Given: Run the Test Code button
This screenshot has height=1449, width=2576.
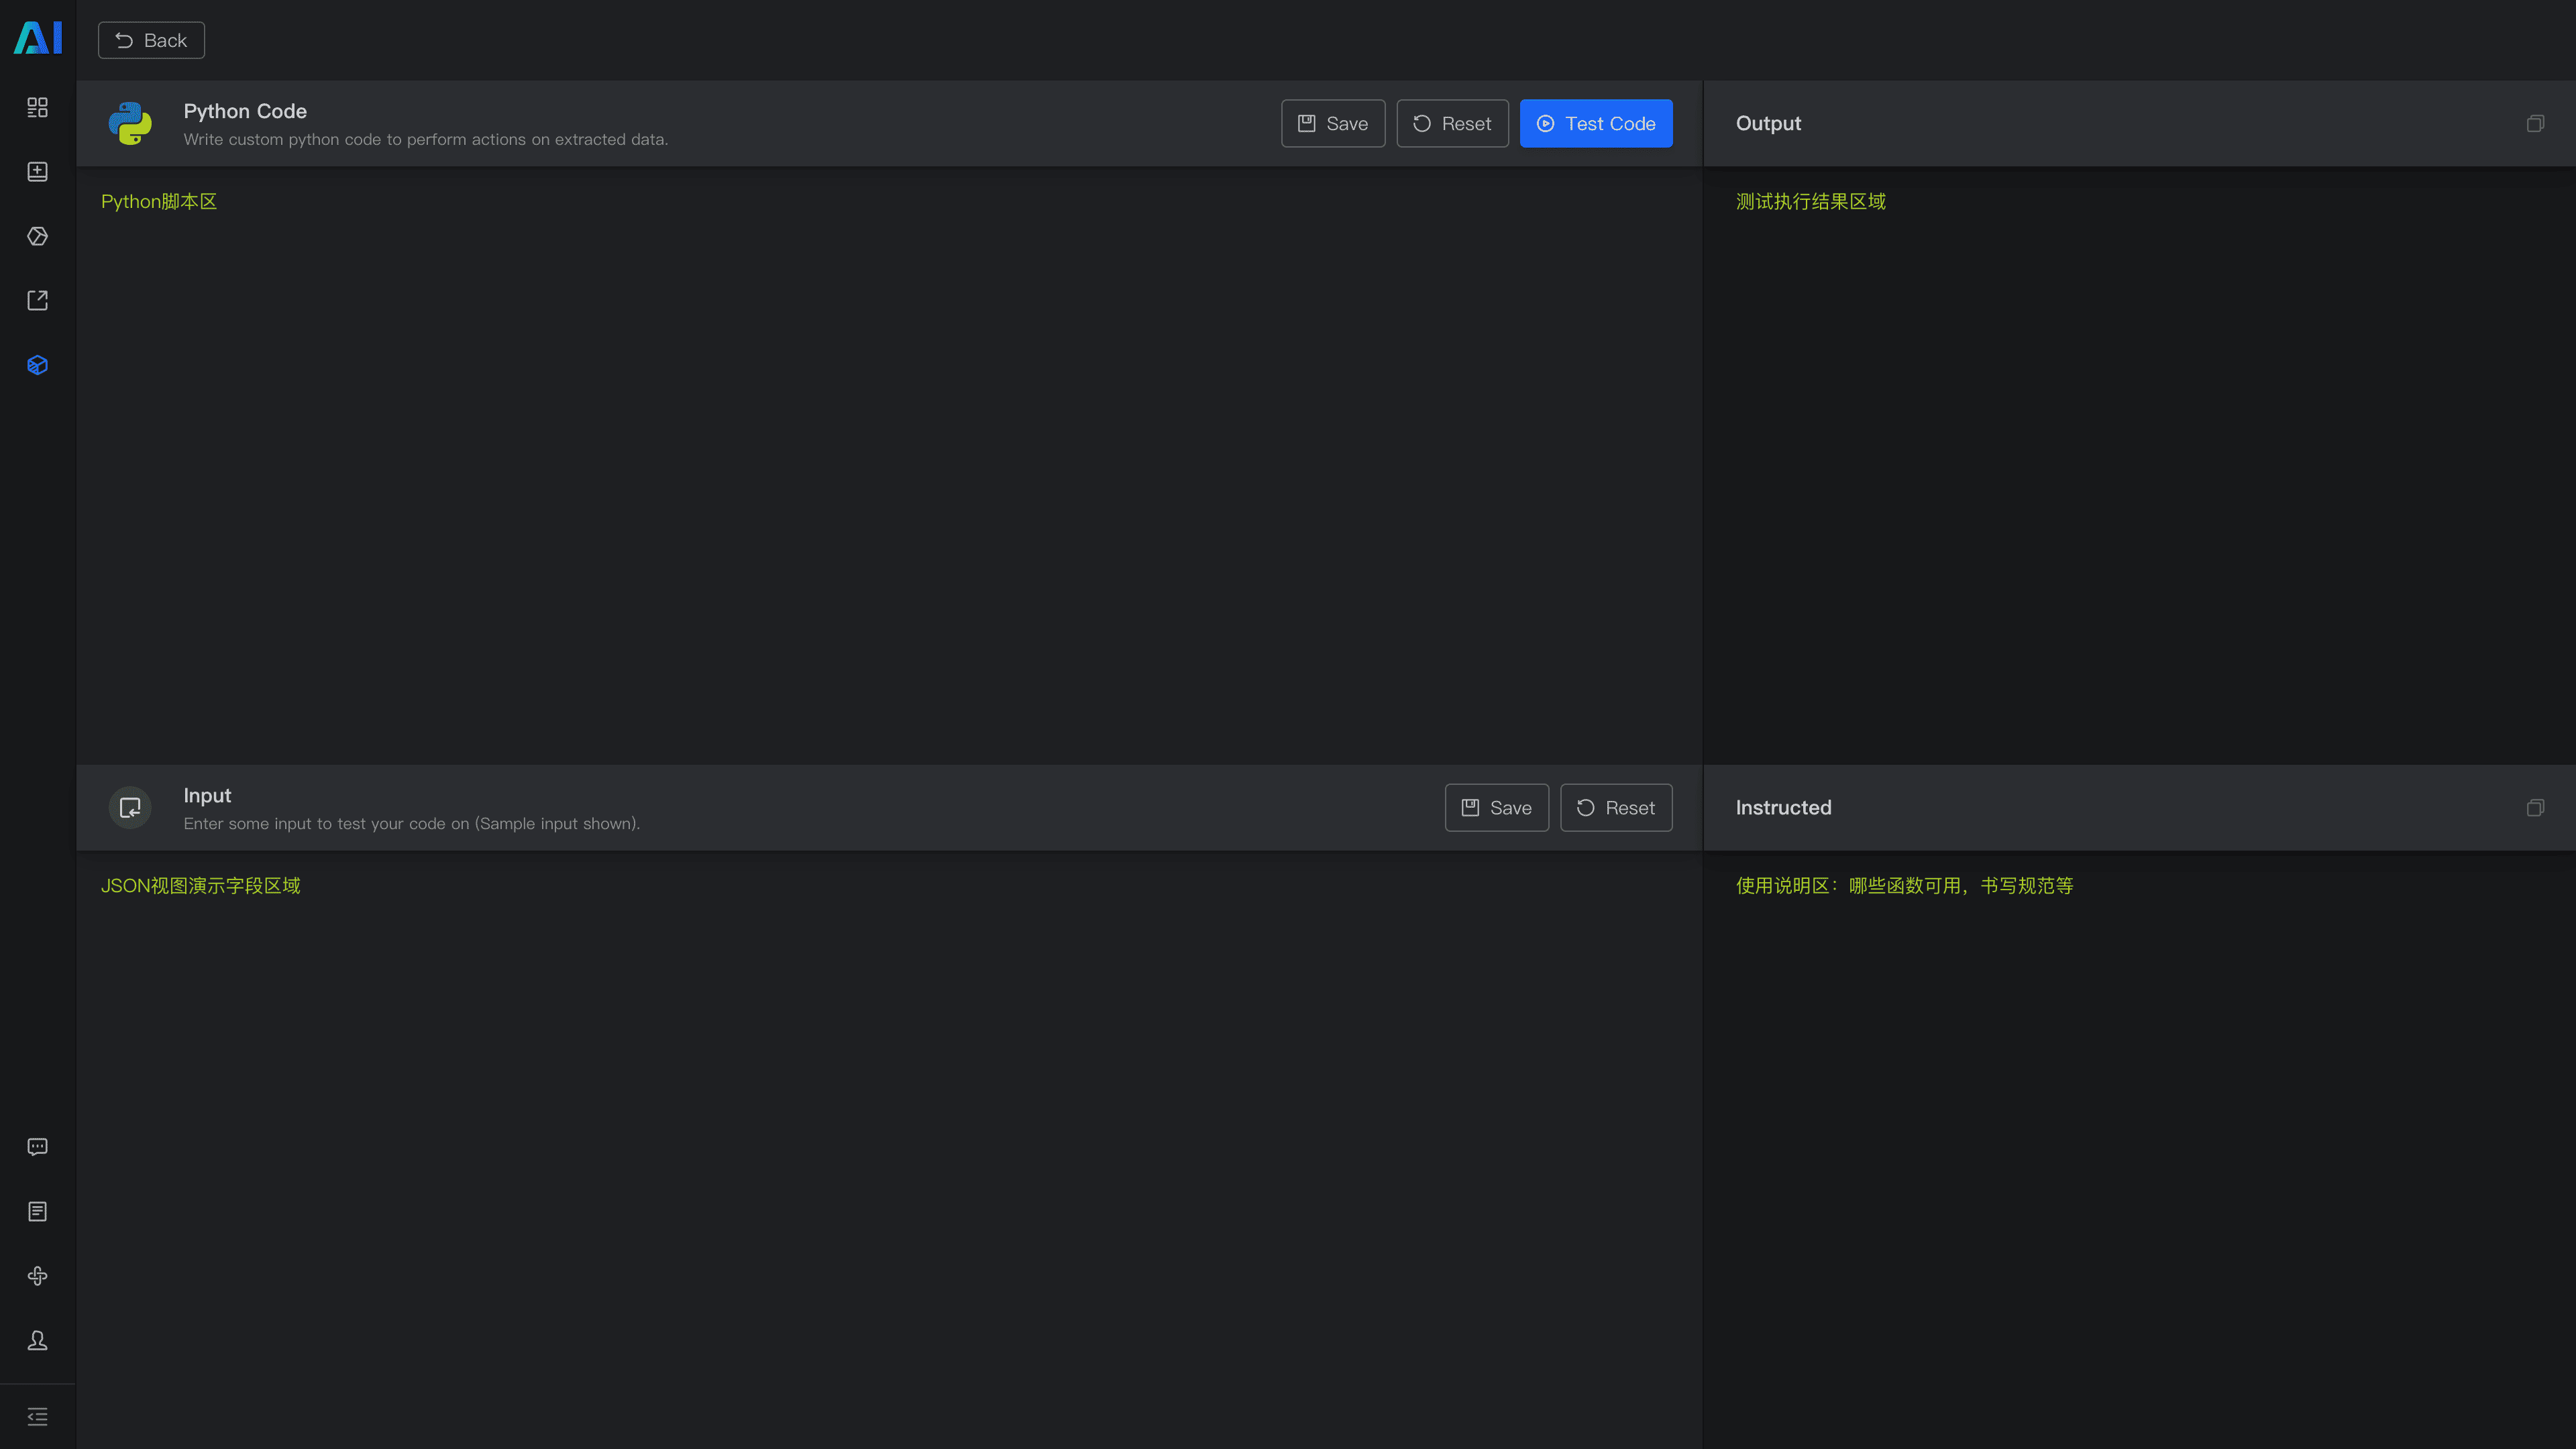Looking at the screenshot, I should (x=1596, y=123).
